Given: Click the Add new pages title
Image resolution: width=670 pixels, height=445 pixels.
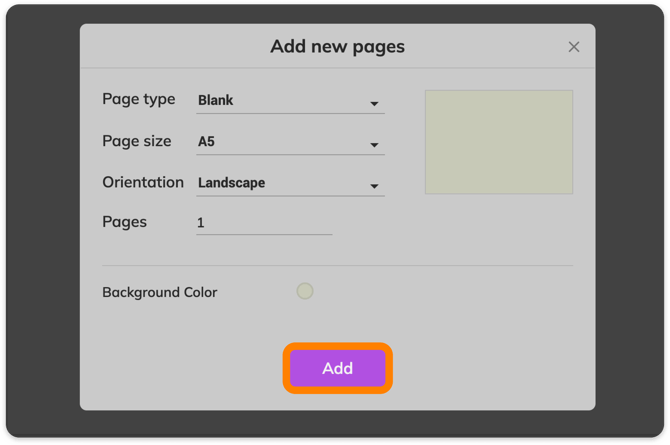Looking at the screenshot, I should coord(338,47).
